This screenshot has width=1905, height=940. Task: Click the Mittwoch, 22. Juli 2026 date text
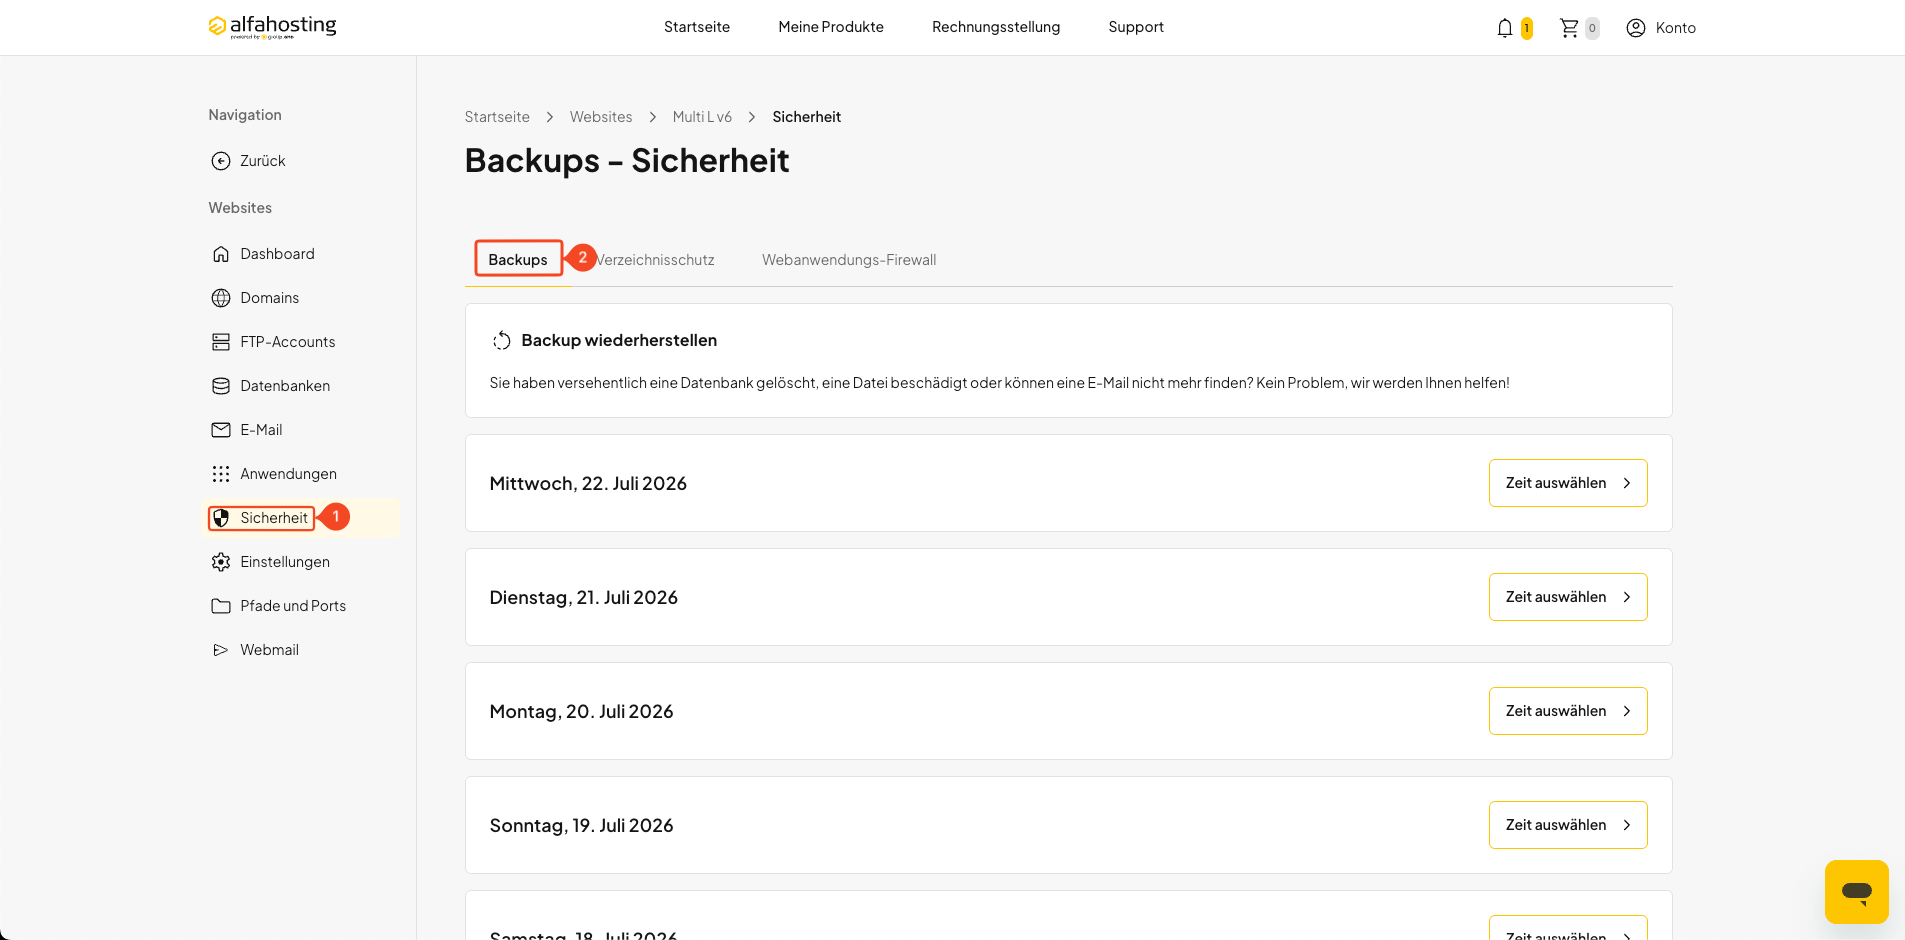(588, 484)
